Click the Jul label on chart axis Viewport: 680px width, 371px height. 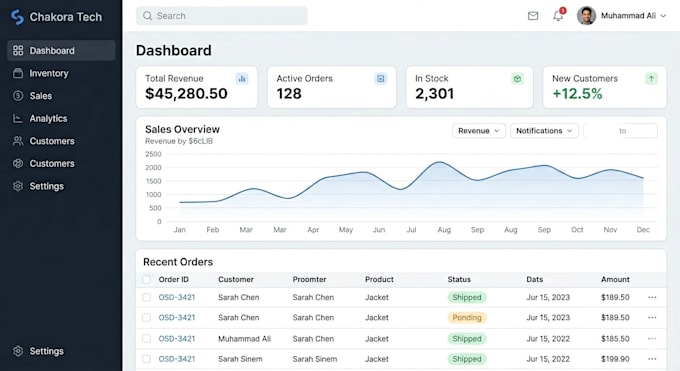tap(411, 230)
